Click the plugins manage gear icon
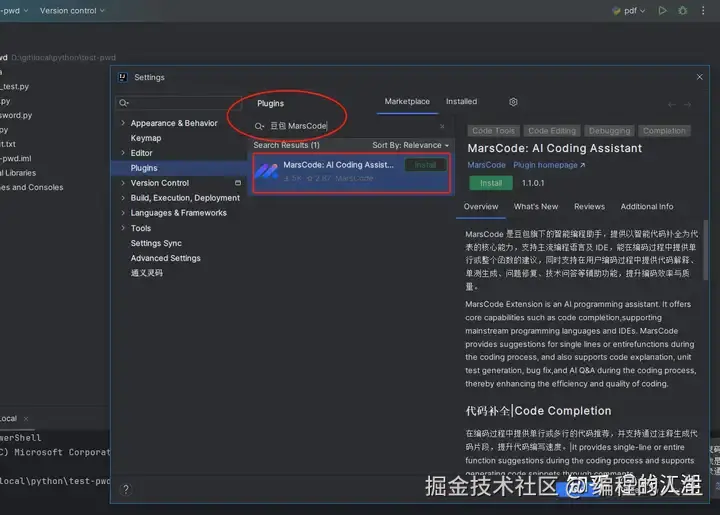Screen dimensions: 720x515 [x=513, y=102]
